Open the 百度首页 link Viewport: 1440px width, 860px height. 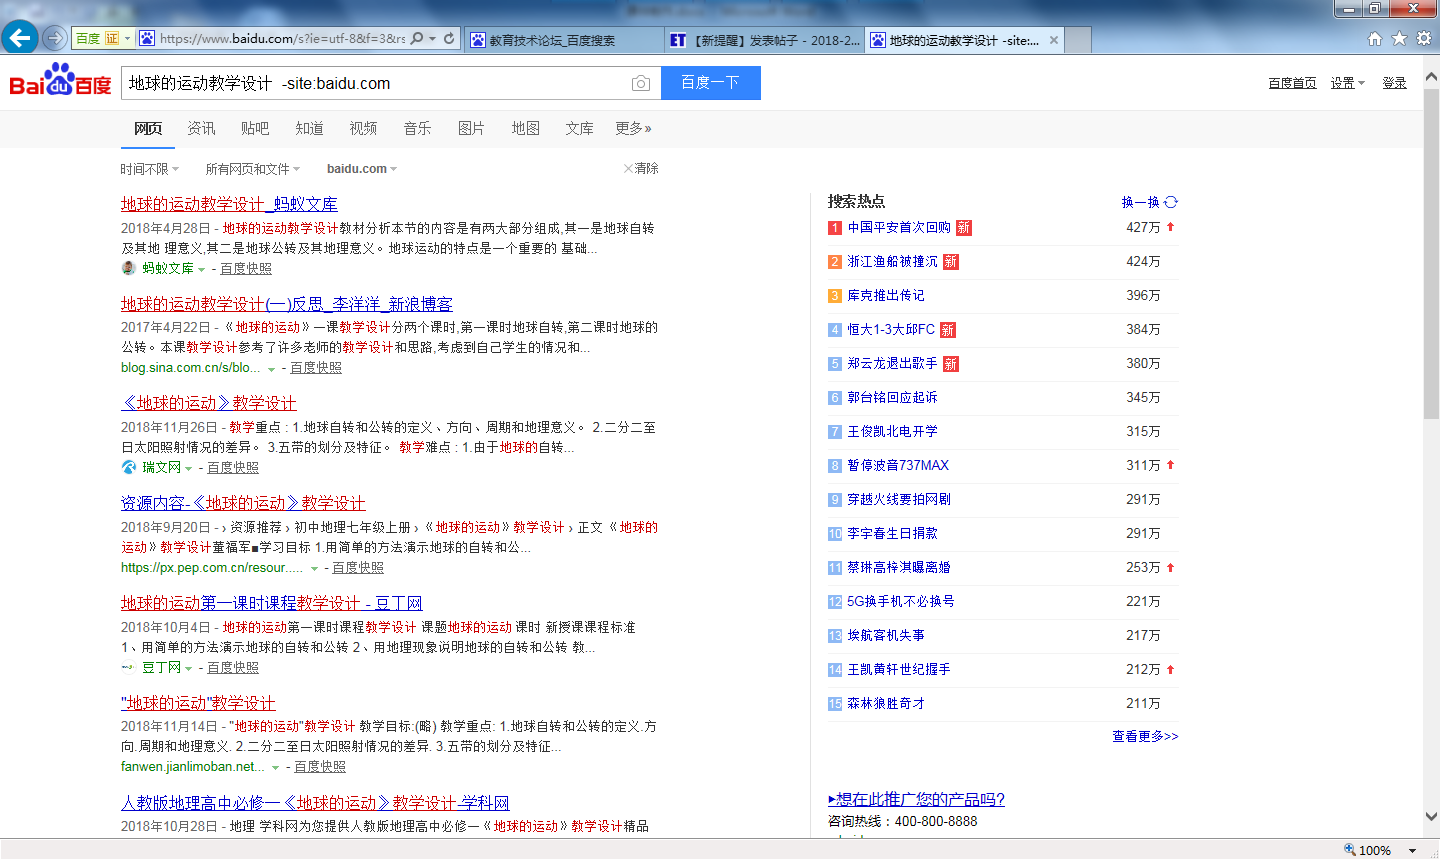tap(1292, 83)
